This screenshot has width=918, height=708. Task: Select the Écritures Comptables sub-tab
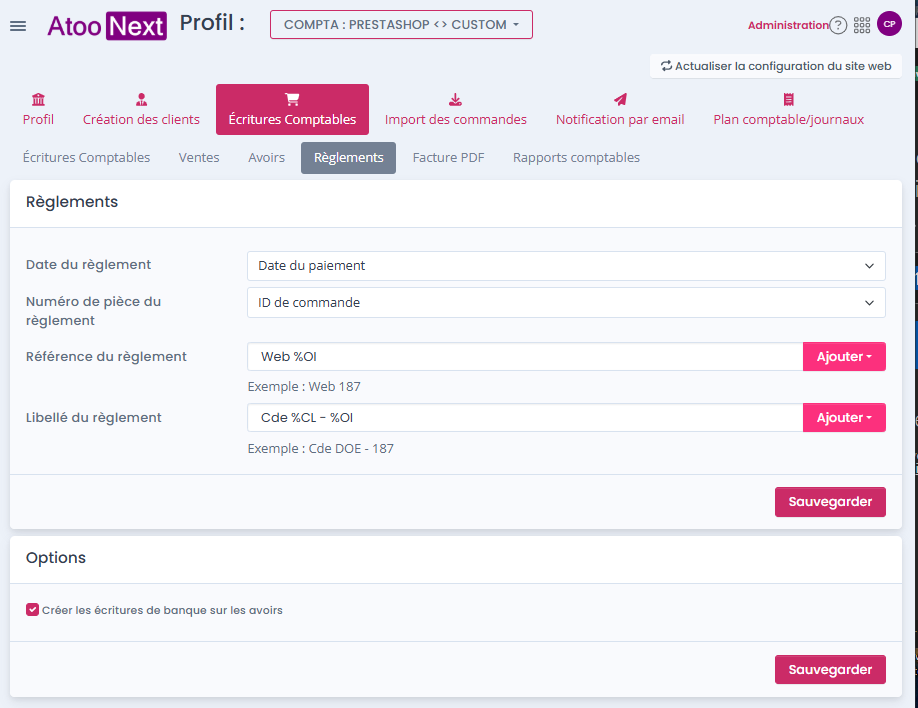pyautogui.click(x=87, y=158)
